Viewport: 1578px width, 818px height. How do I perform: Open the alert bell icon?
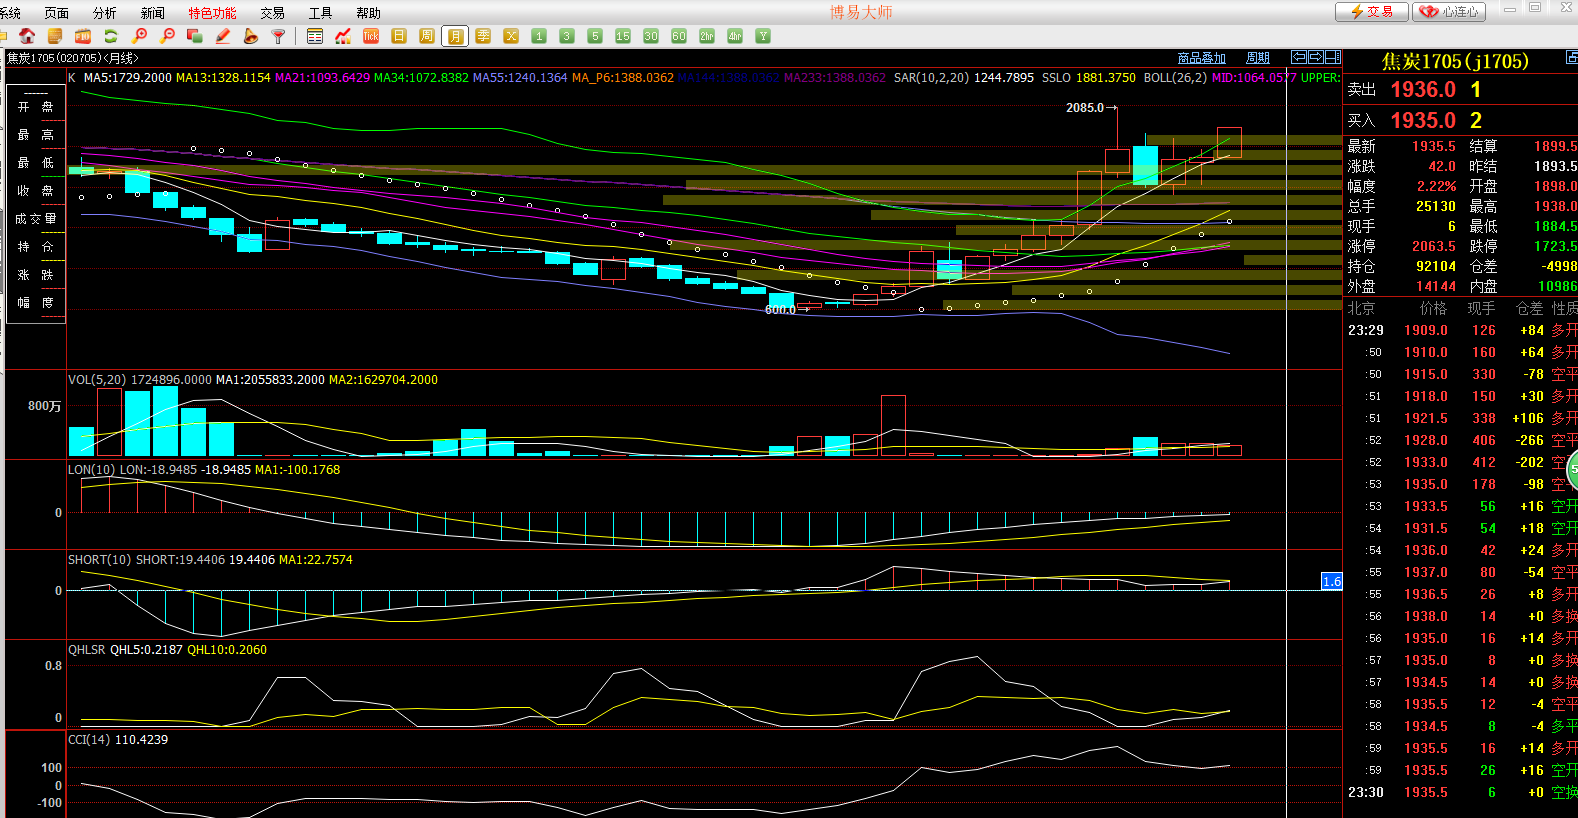(x=251, y=36)
